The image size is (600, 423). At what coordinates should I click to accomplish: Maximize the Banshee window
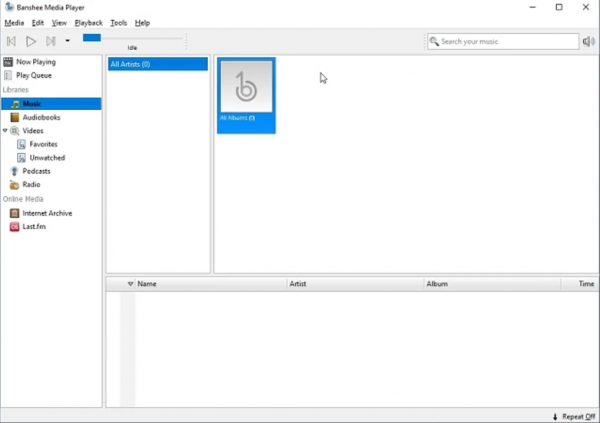[x=559, y=7]
